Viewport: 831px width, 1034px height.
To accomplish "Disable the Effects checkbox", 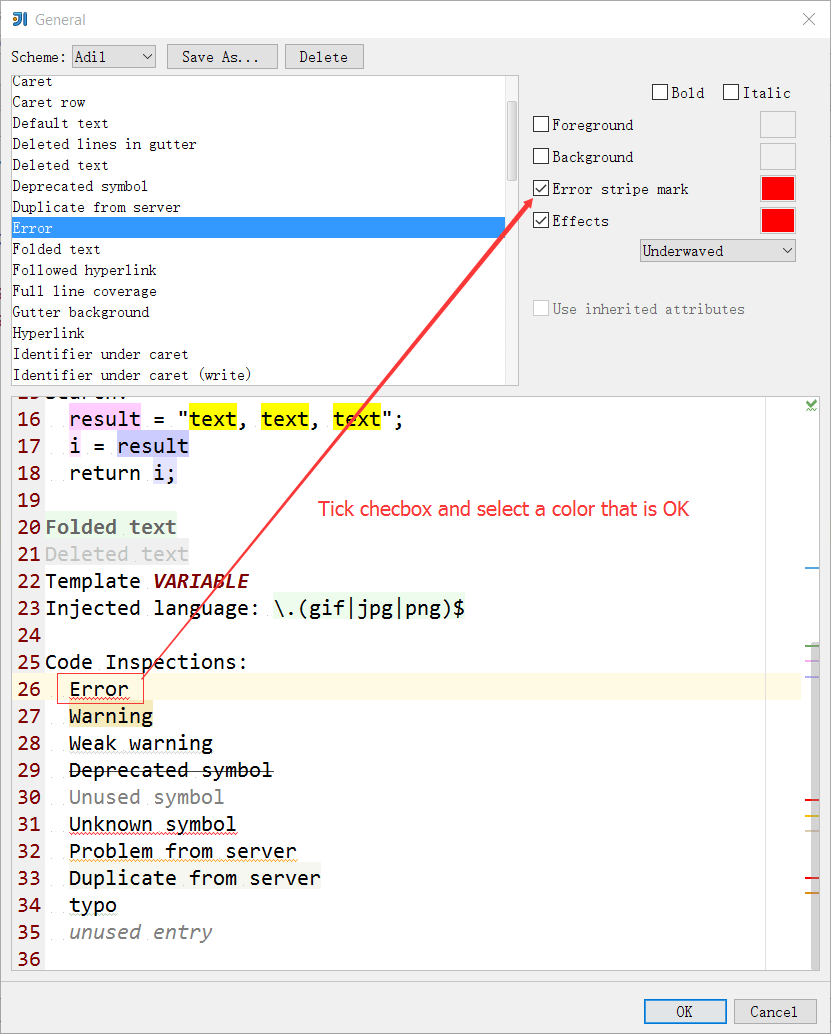I will 541,220.
